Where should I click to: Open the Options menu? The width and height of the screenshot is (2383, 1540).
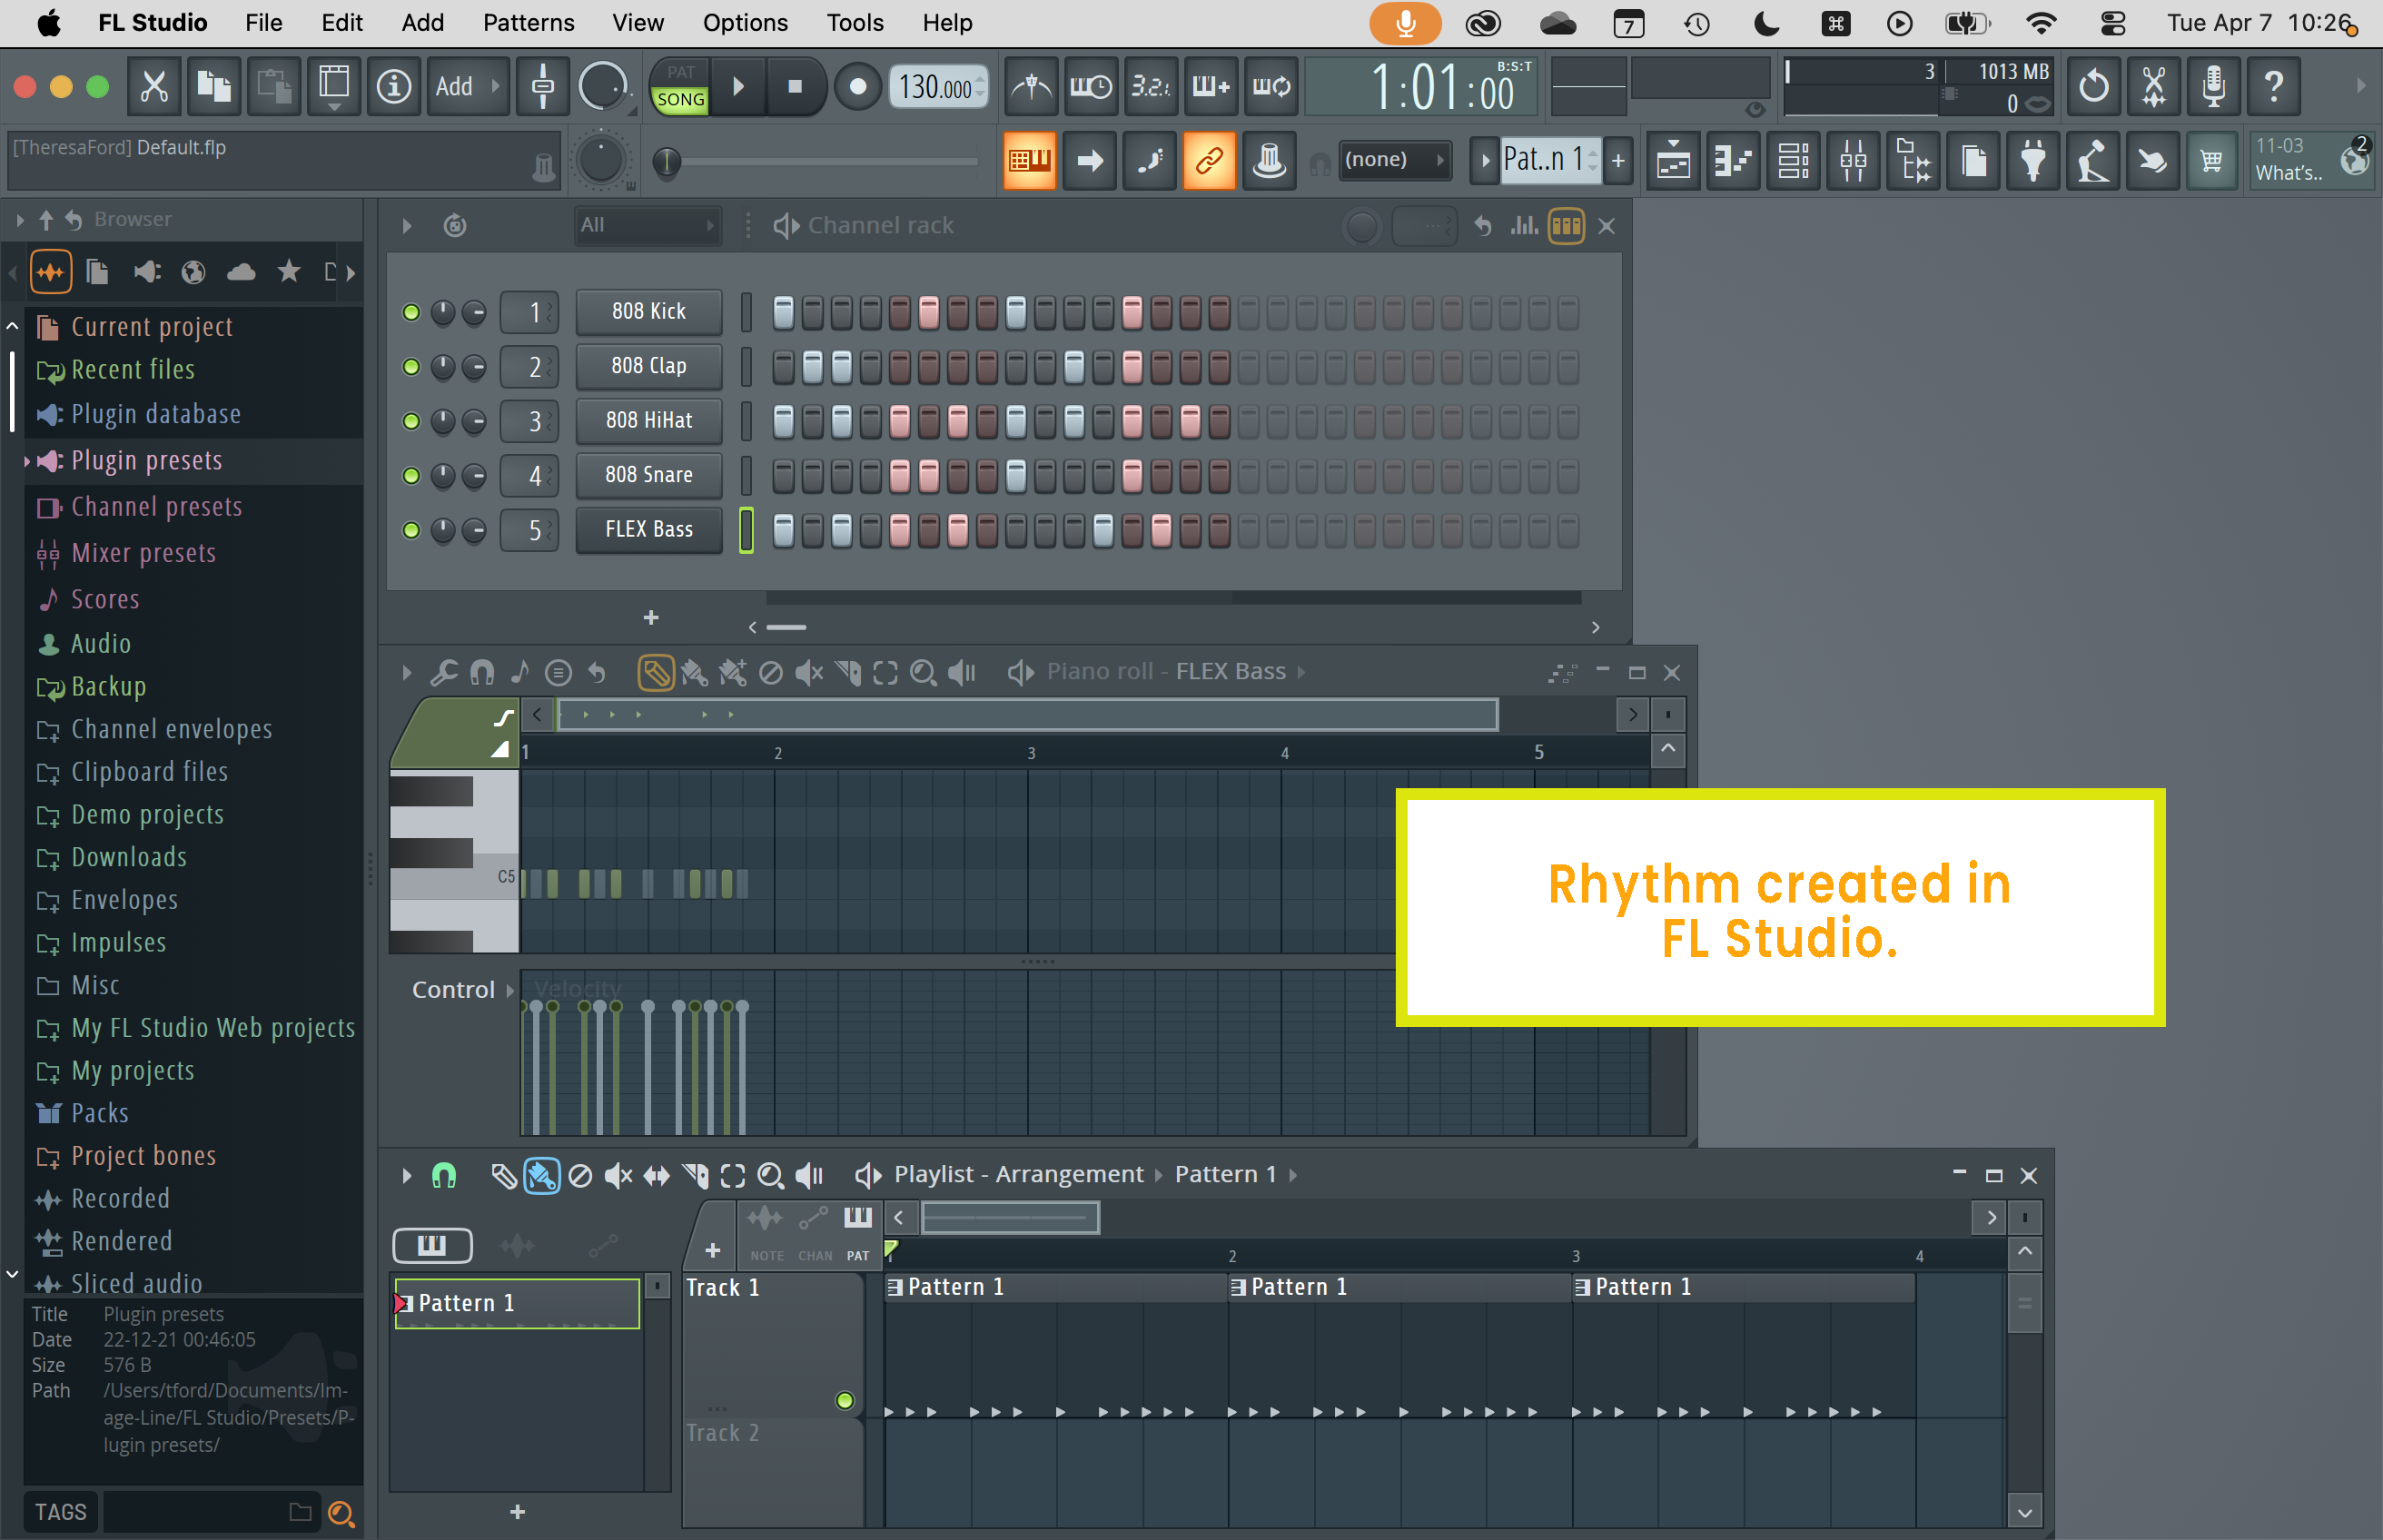pos(745,23)
